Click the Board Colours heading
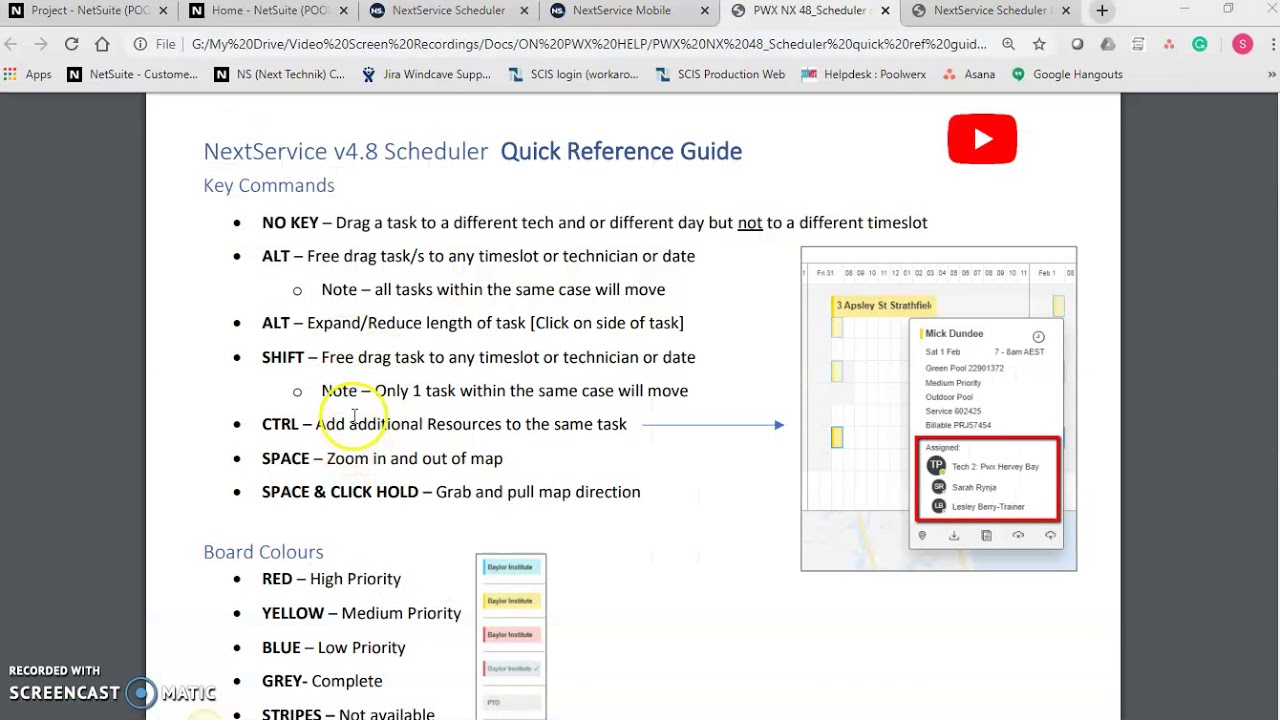Image resolution: width=1280 pixels, height=720 pixels. pyautogui.click(x=263, y=552)
